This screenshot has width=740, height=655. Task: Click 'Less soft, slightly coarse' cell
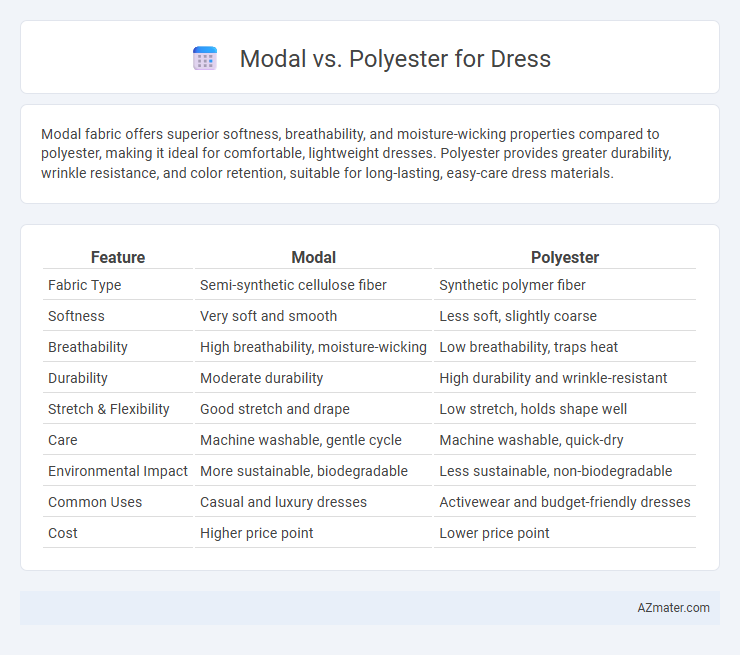click(x=518, y=316)
